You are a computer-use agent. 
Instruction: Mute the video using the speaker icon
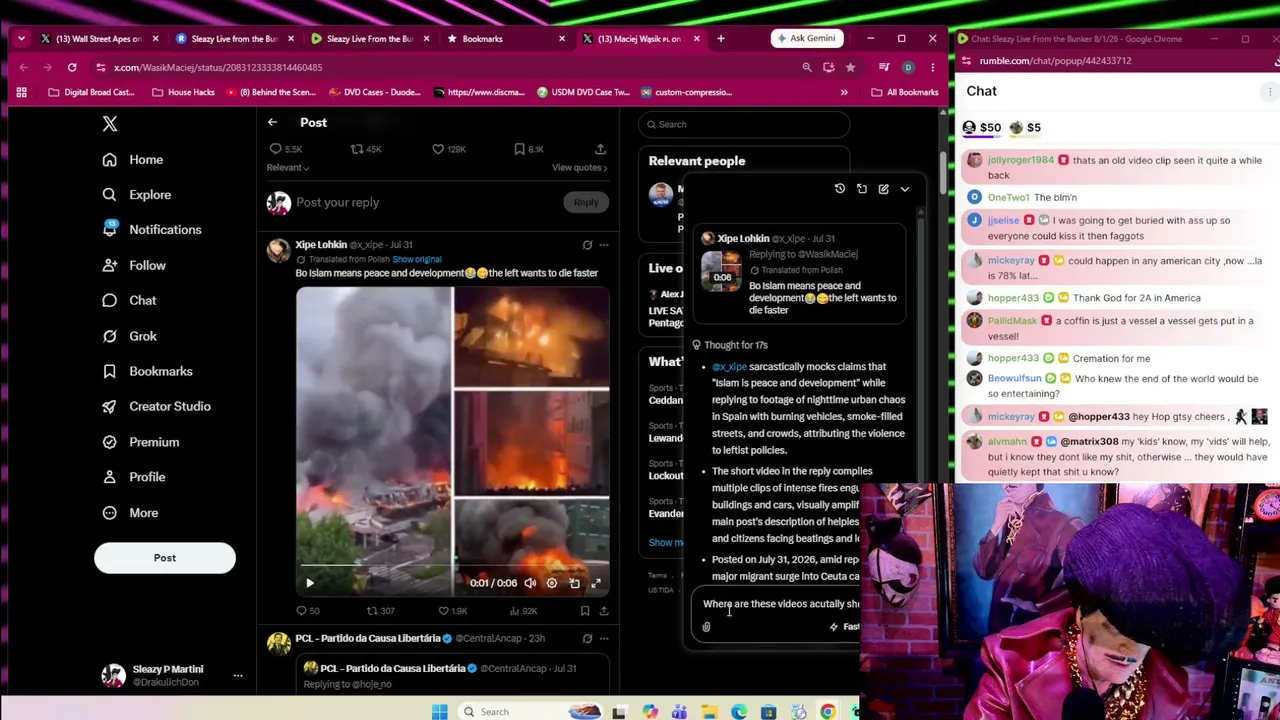coord(530,583)
